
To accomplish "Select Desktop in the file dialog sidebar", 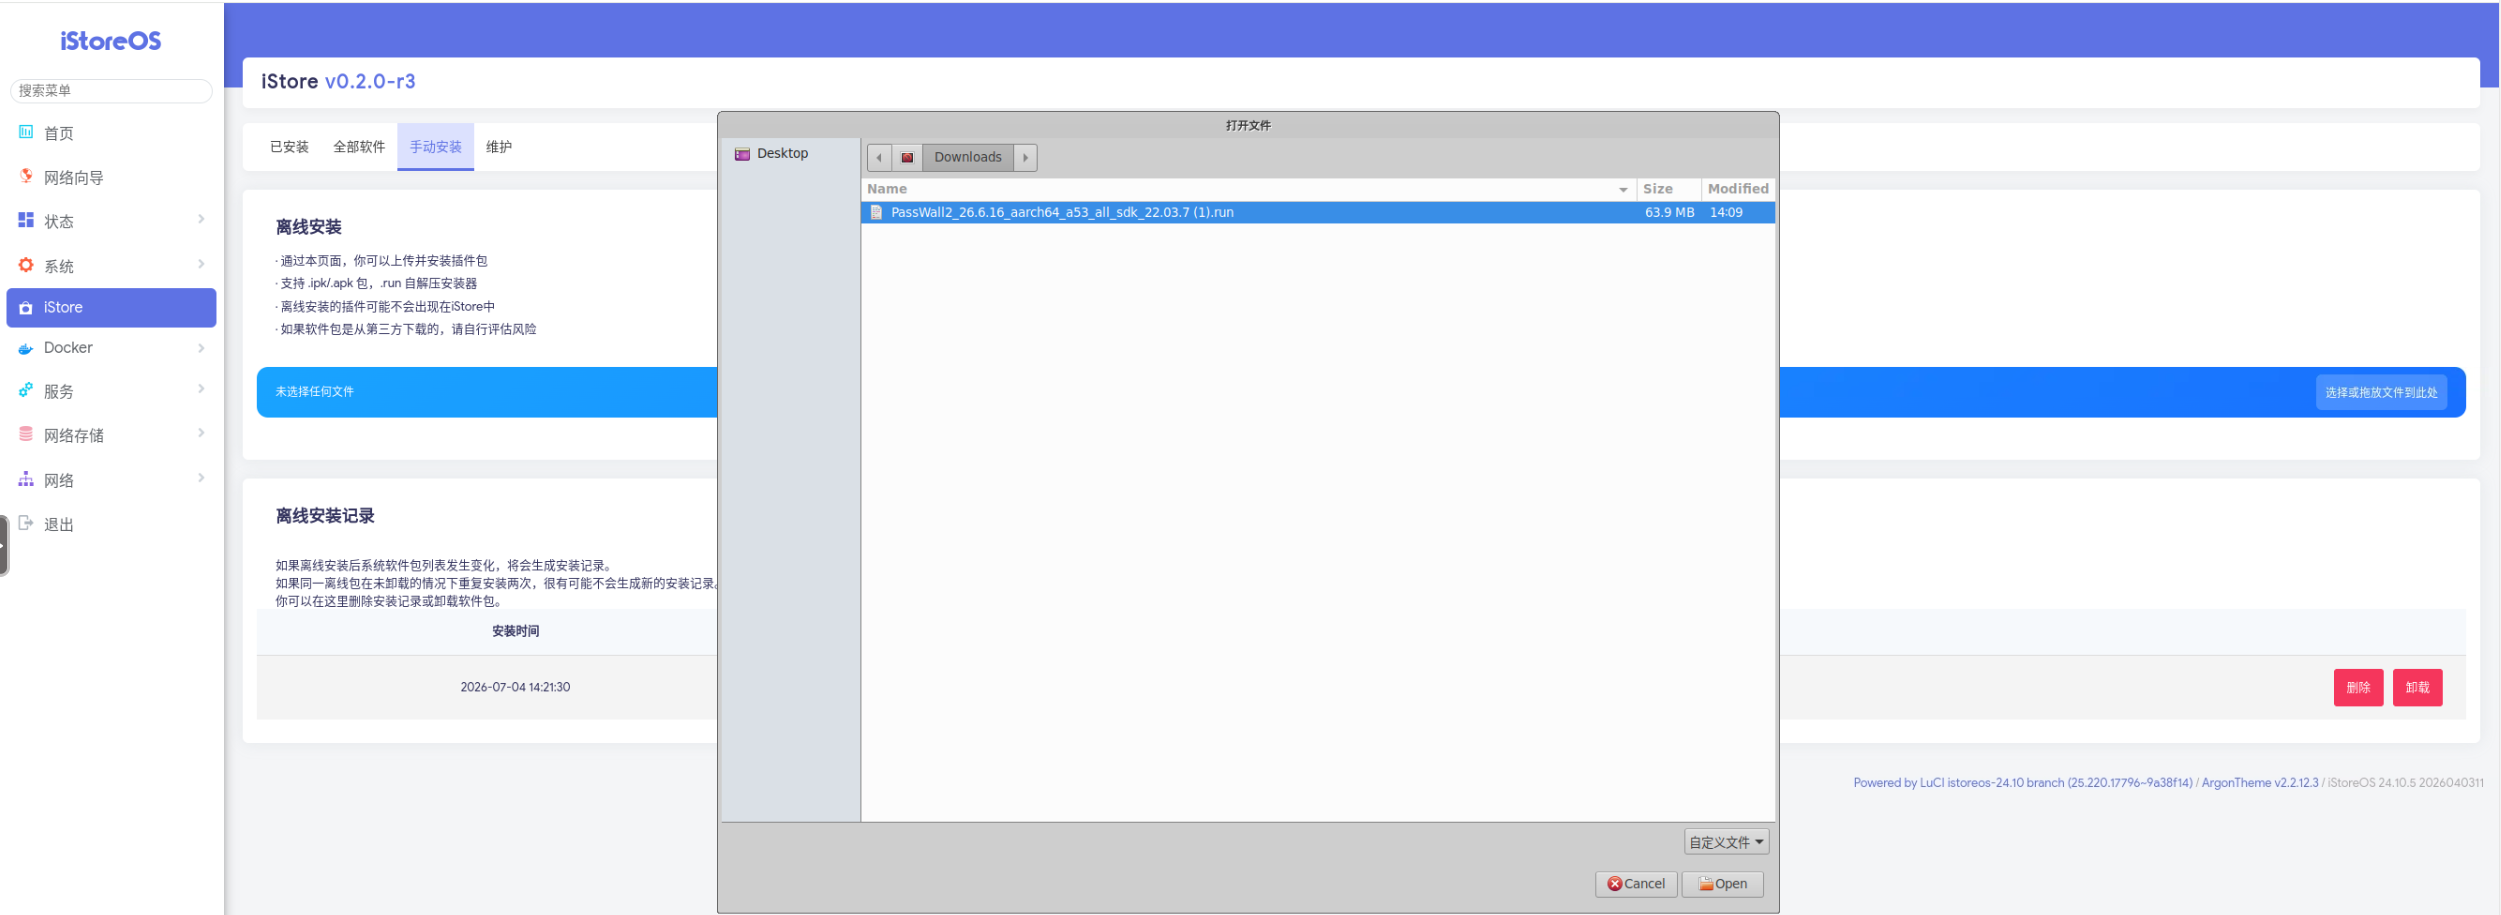I will click(790, 154).
